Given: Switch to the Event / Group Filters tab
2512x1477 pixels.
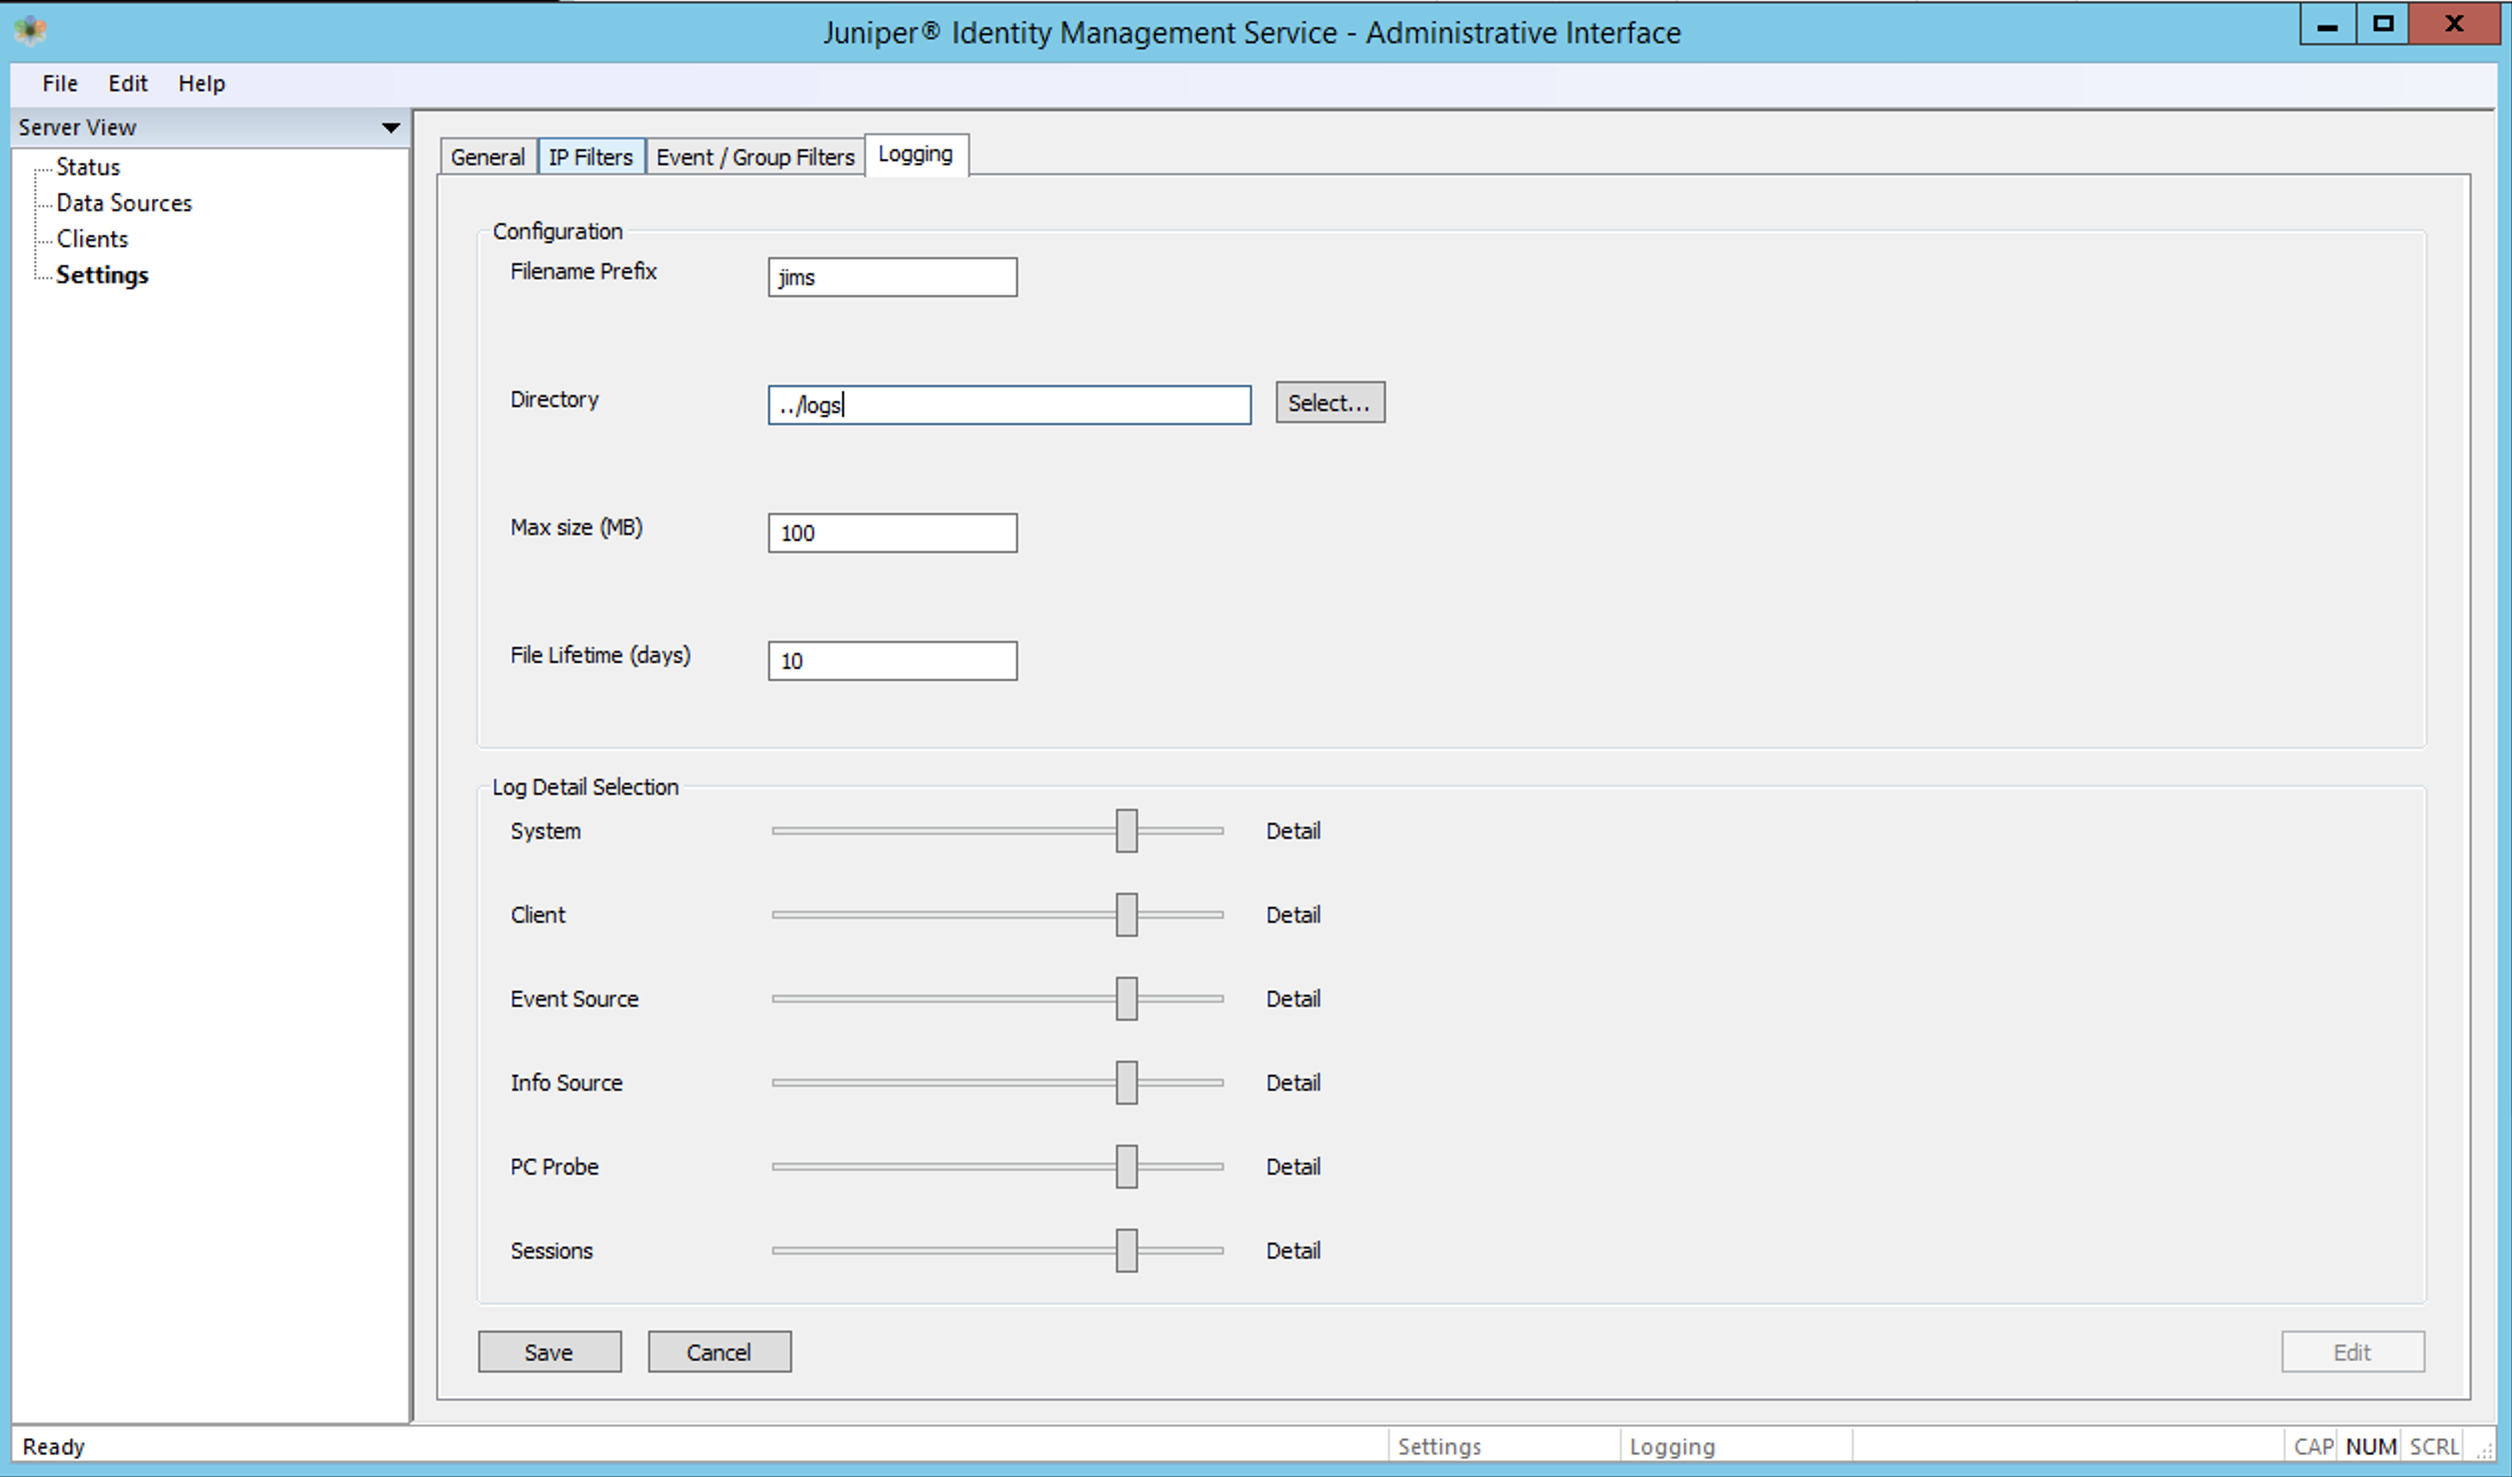Looking at the screenshot, I should 755,157.
